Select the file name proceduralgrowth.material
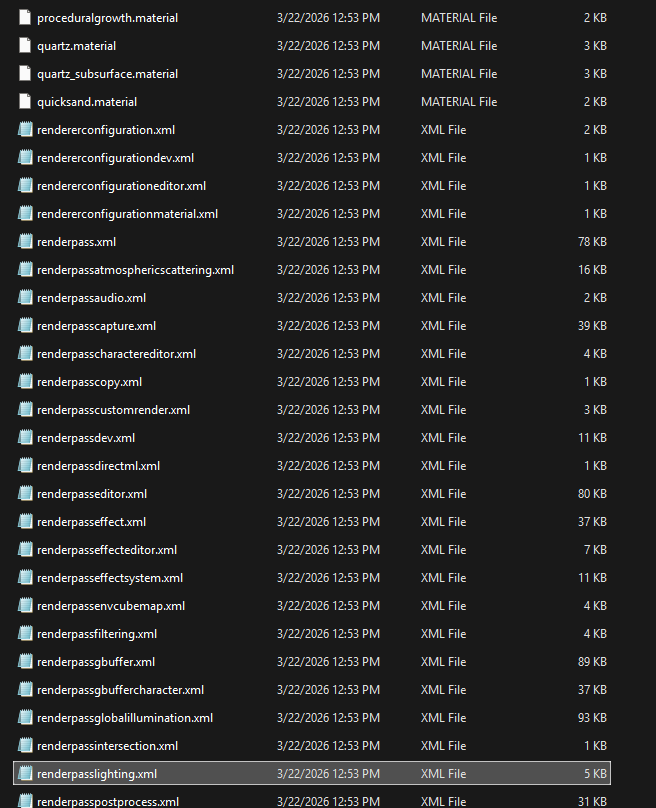The width and height of the screenshot is (656, 808). tap(107, 18)
